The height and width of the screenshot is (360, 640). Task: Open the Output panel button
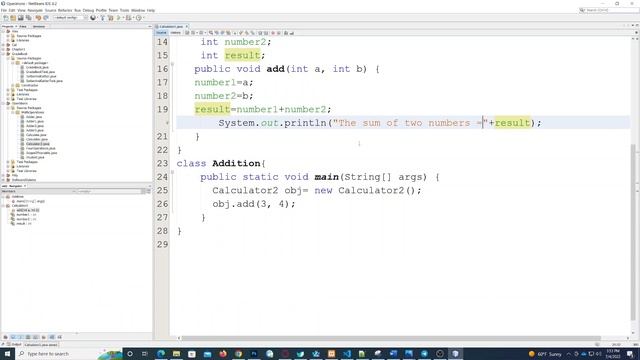pyautogui.click(x=14, y=345)
